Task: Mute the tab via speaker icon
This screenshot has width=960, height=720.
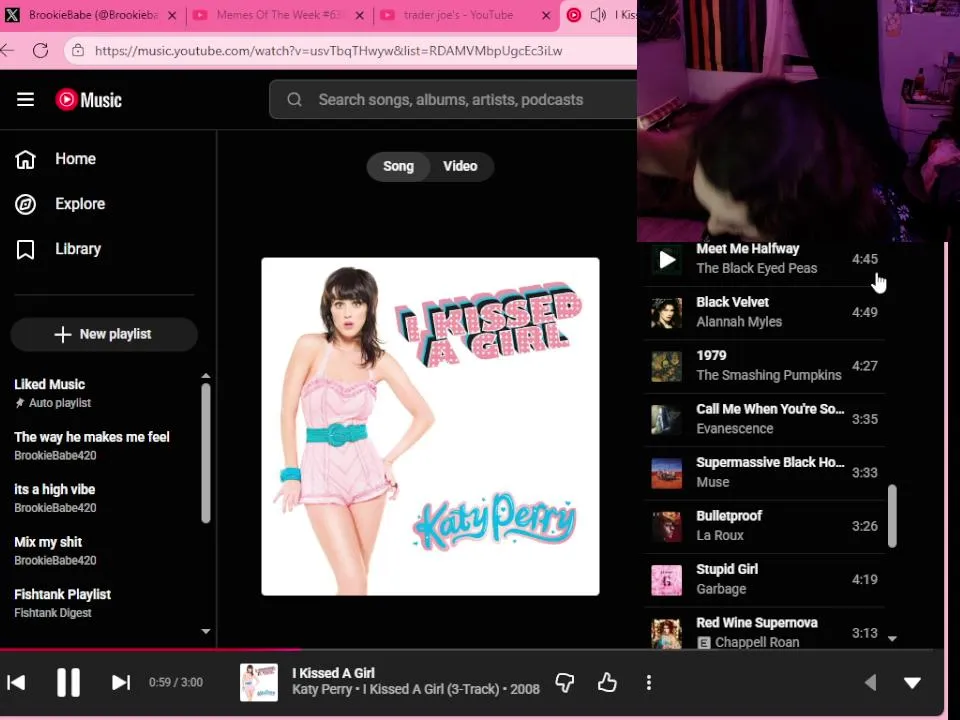Action: click(x=599, y=15)
